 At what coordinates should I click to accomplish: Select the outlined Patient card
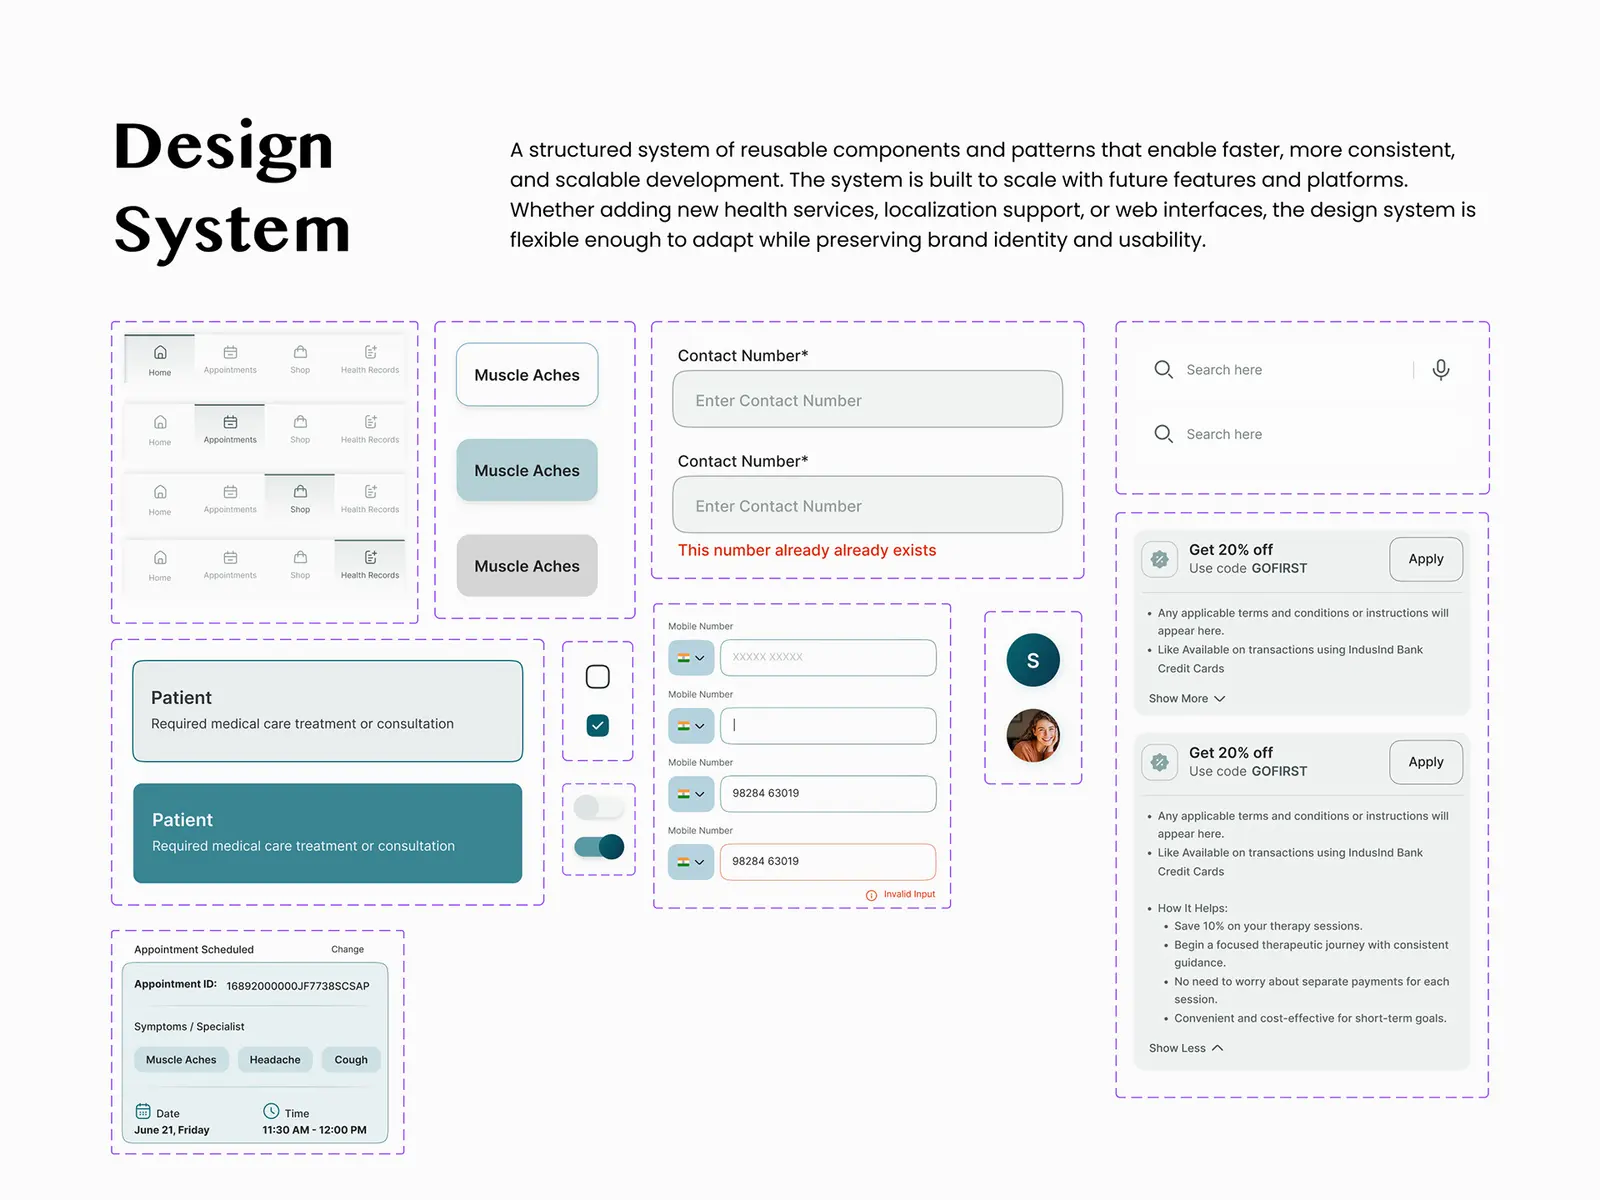pos(328,711)
